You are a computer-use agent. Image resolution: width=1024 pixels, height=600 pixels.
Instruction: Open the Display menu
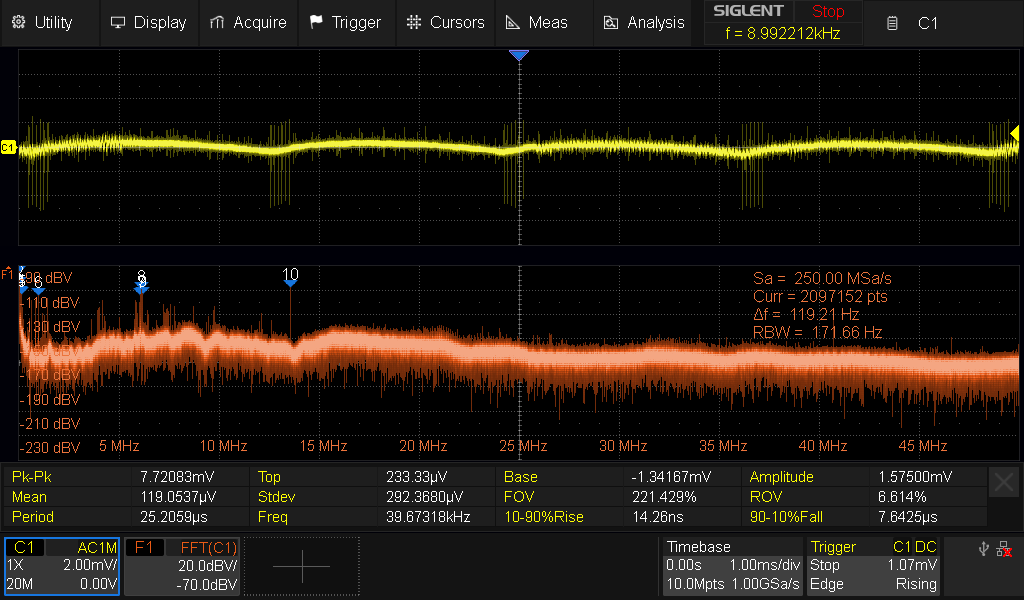(x=148, y=22)
